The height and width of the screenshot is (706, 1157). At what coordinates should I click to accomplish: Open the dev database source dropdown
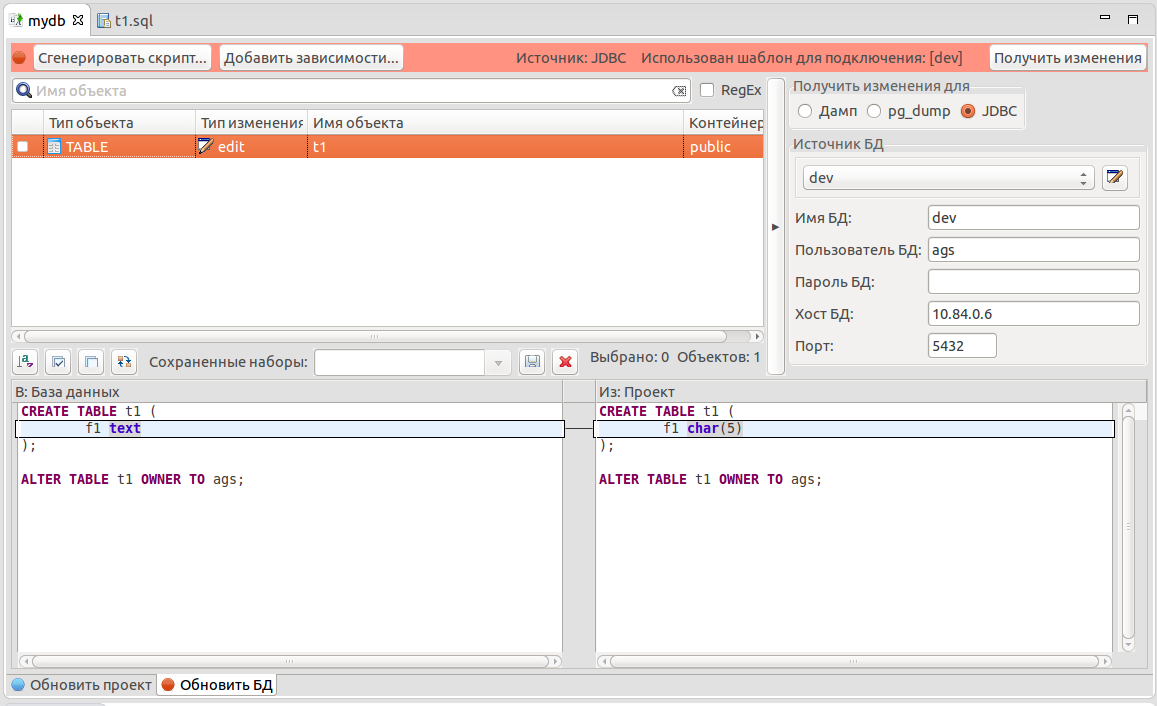pos(947,178)
